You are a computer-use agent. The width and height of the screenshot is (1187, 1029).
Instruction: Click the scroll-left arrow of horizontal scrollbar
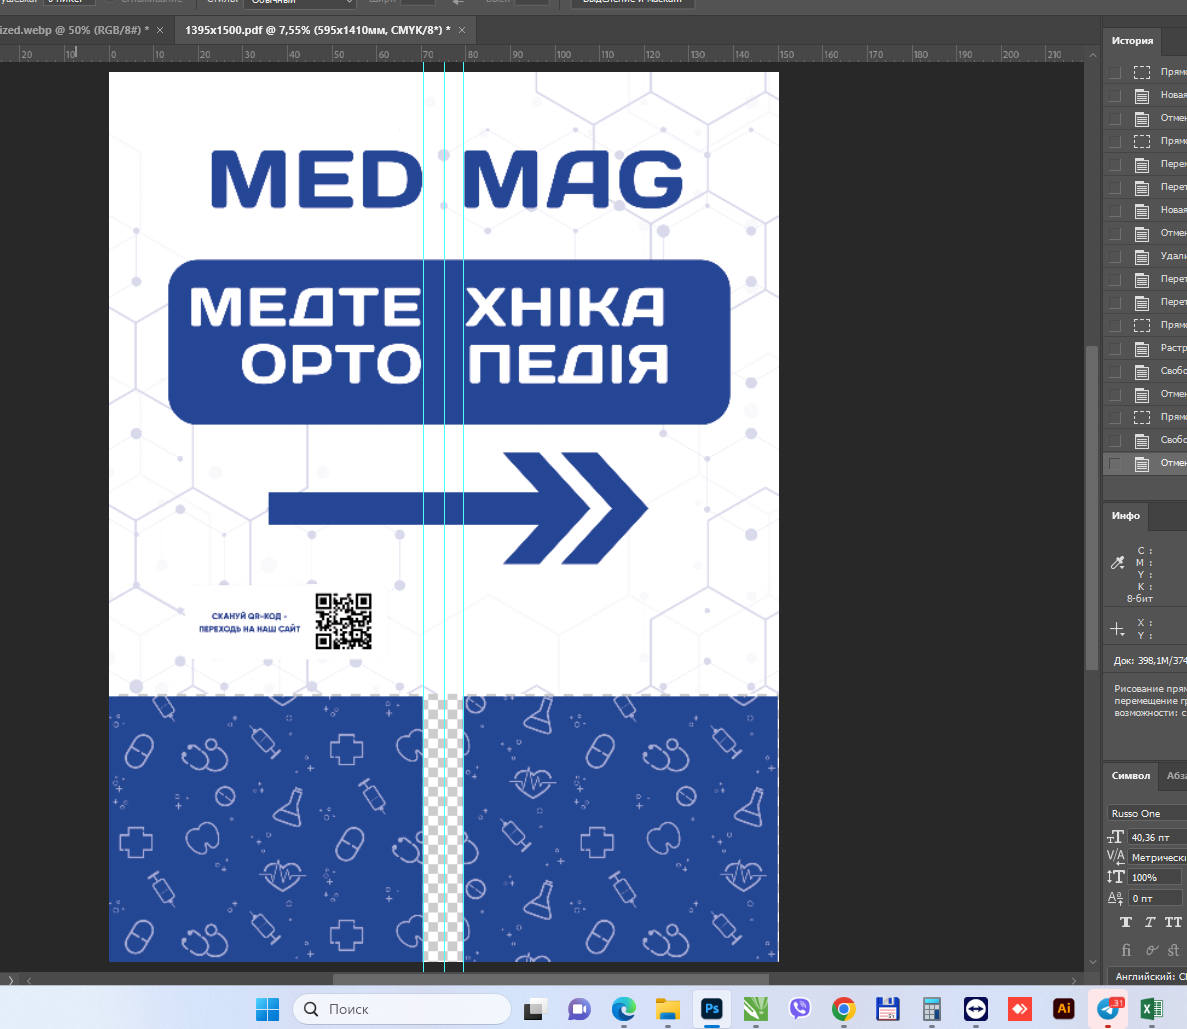coord(29,980)
